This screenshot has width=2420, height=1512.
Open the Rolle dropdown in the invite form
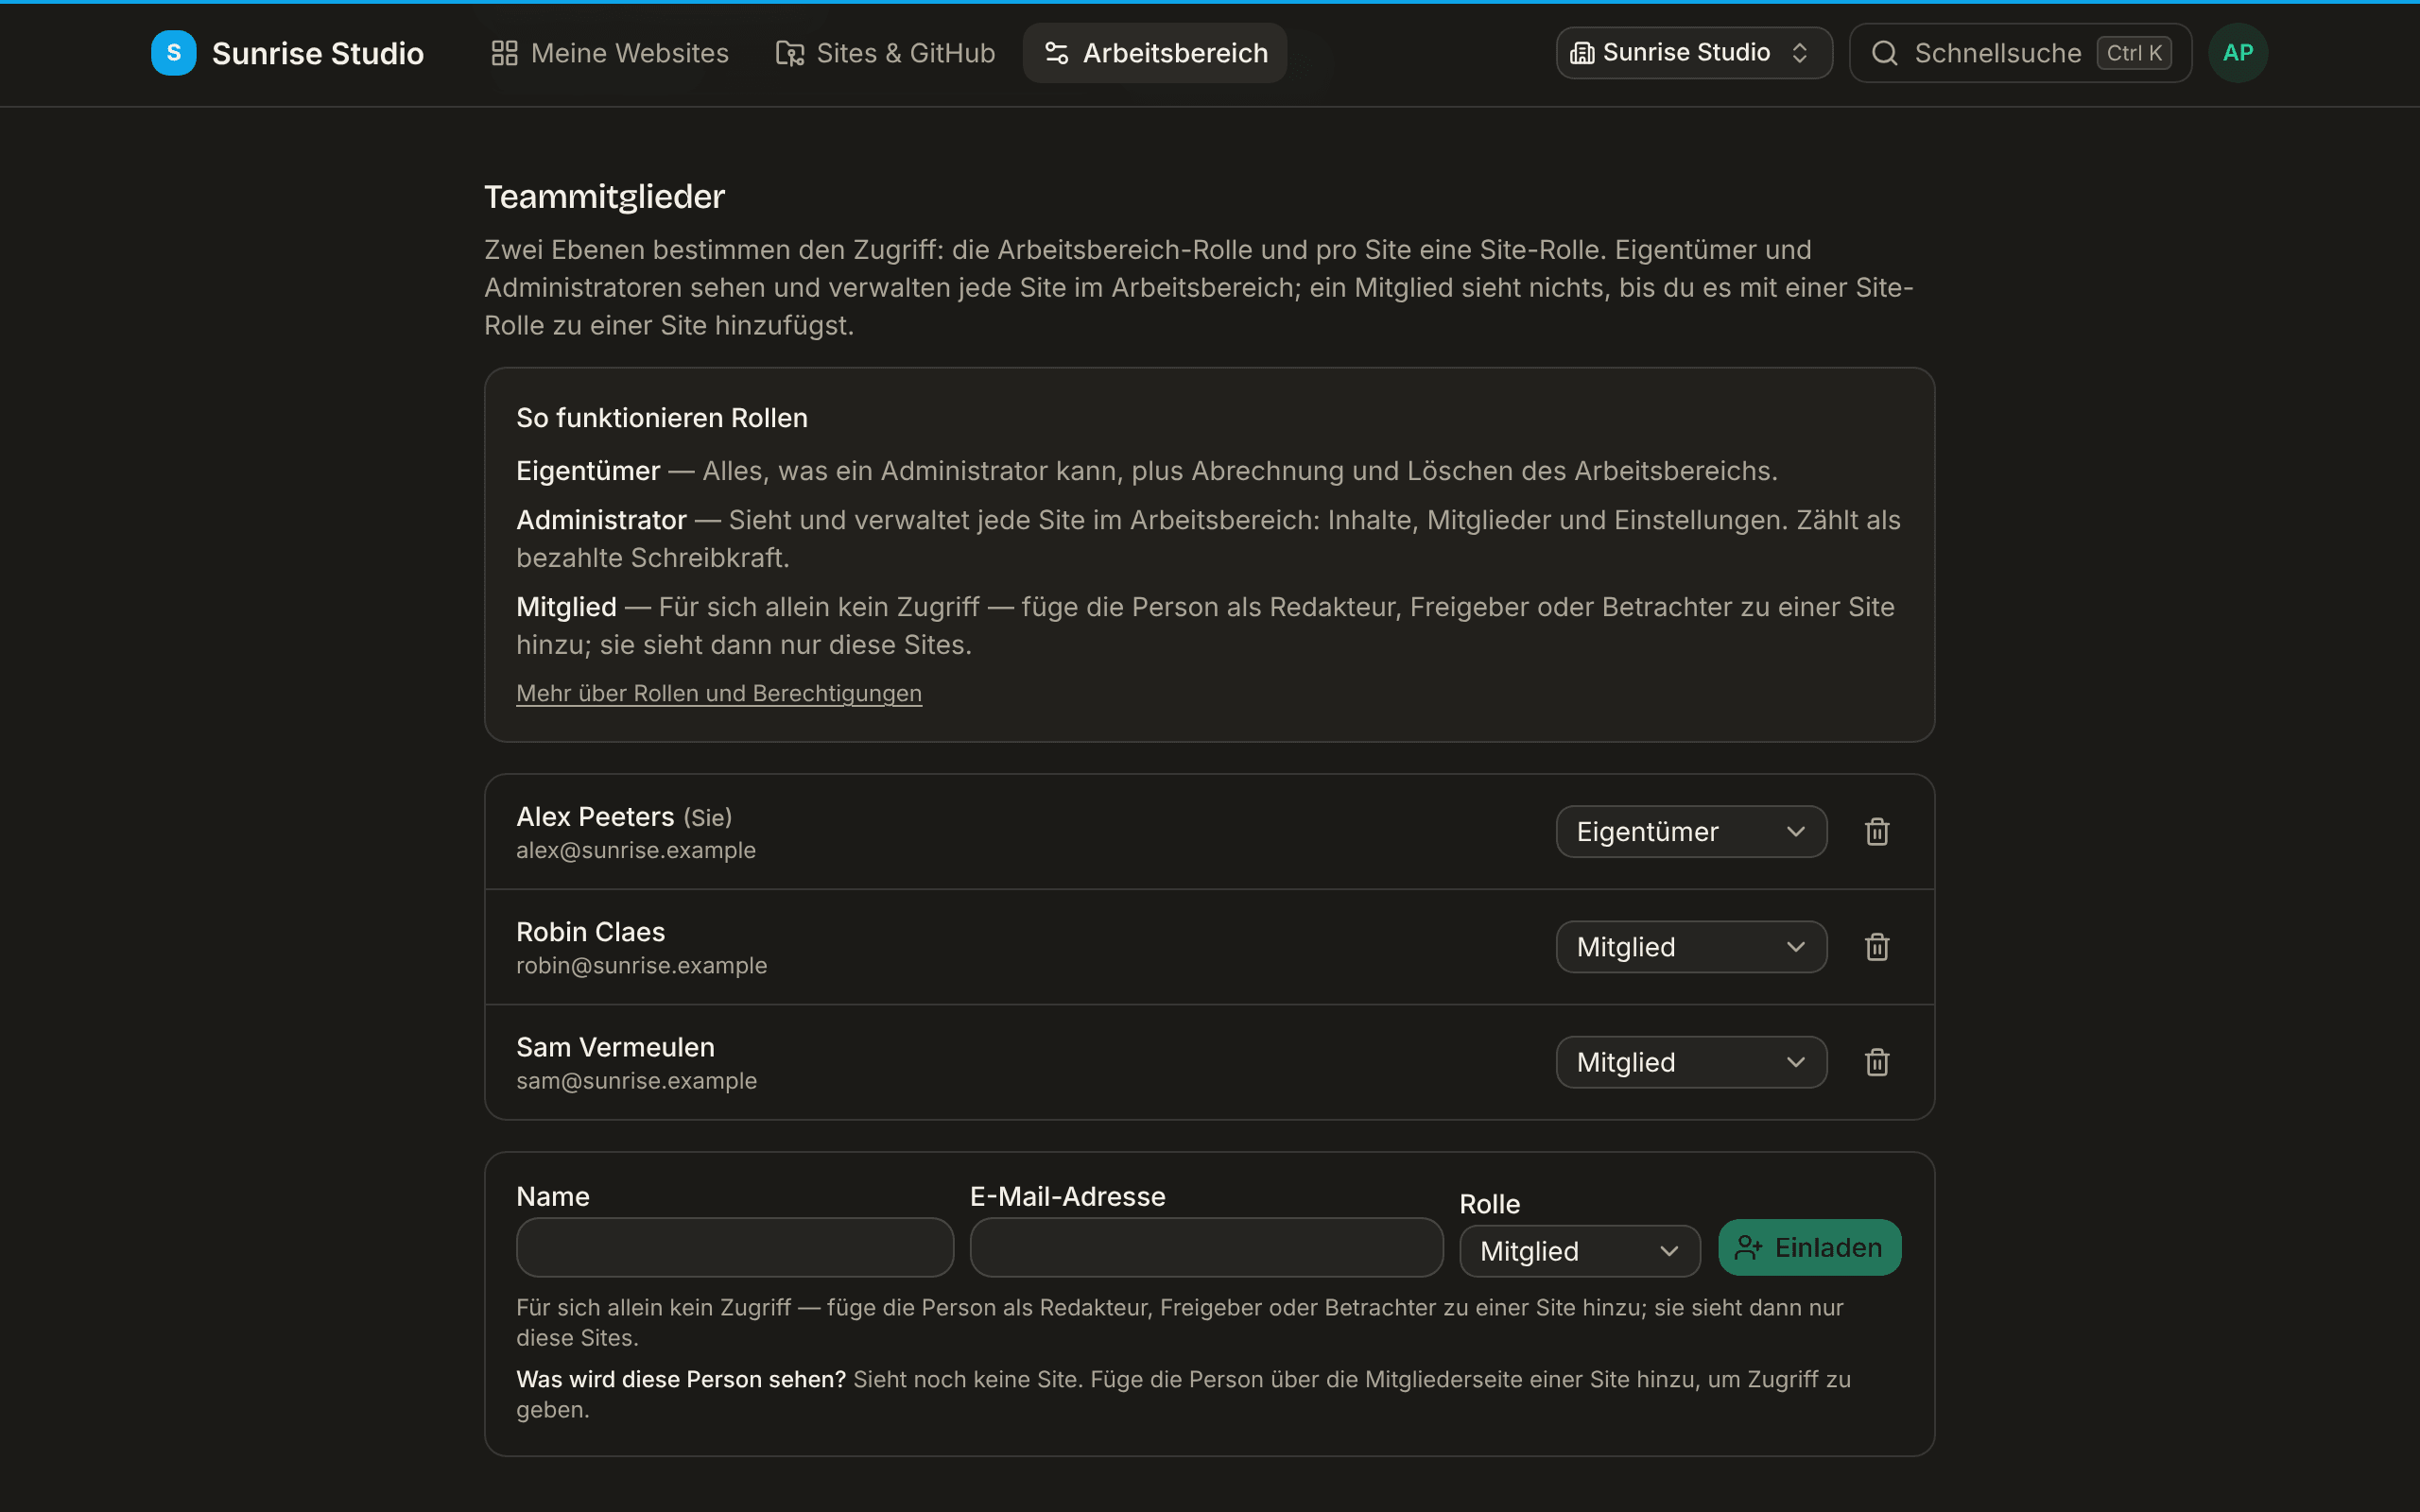(x=1580, y=1251)
